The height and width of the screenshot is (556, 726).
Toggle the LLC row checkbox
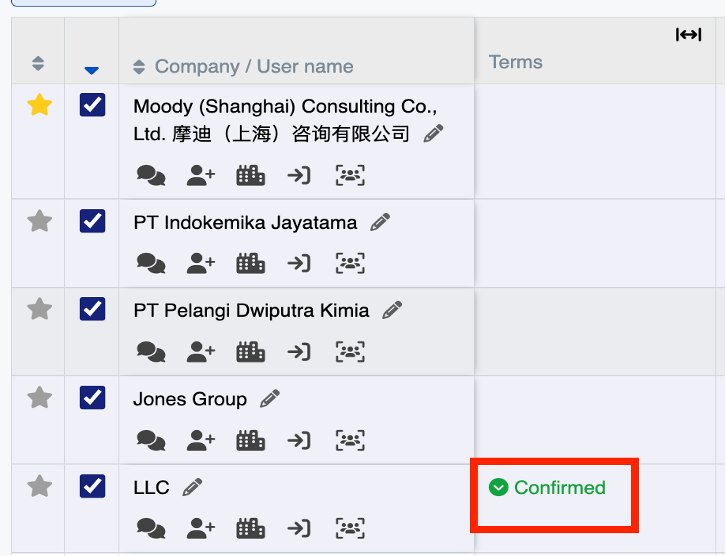(x=92, y=486)
